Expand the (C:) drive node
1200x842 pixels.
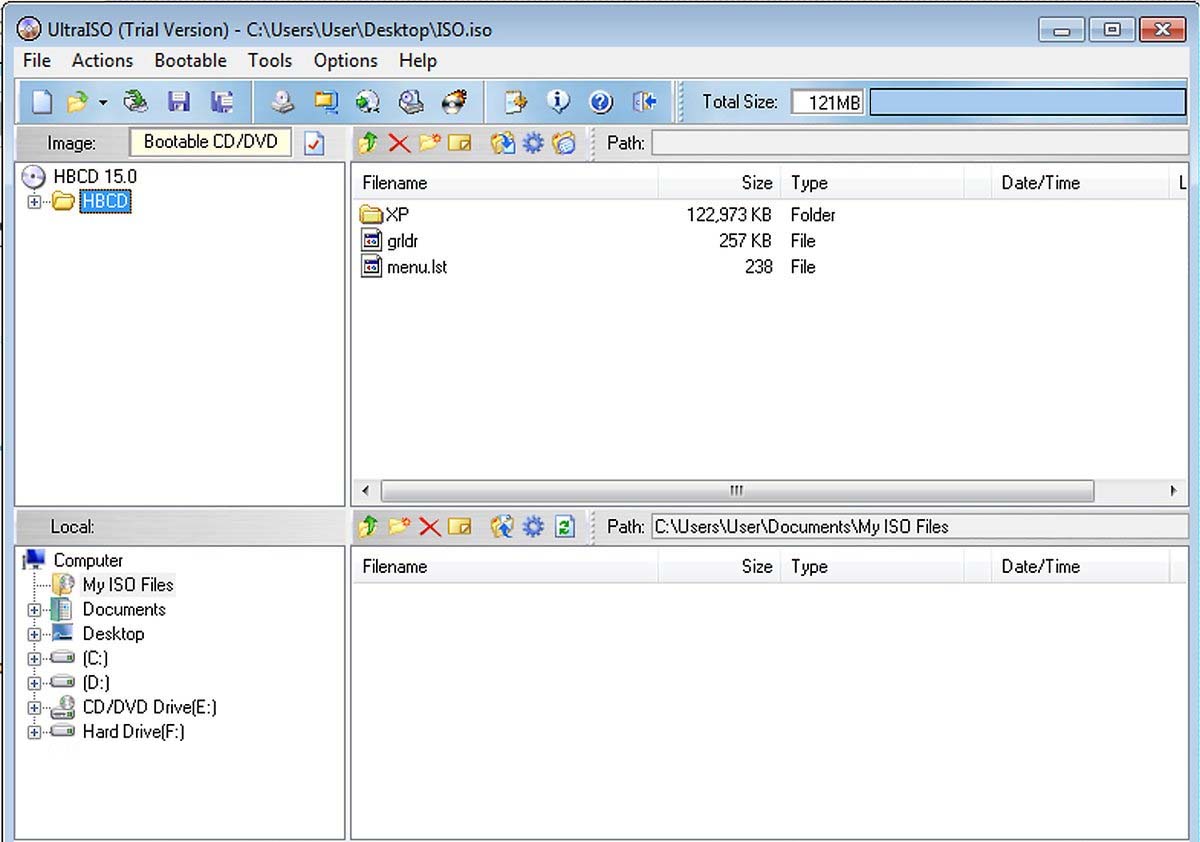35,659
